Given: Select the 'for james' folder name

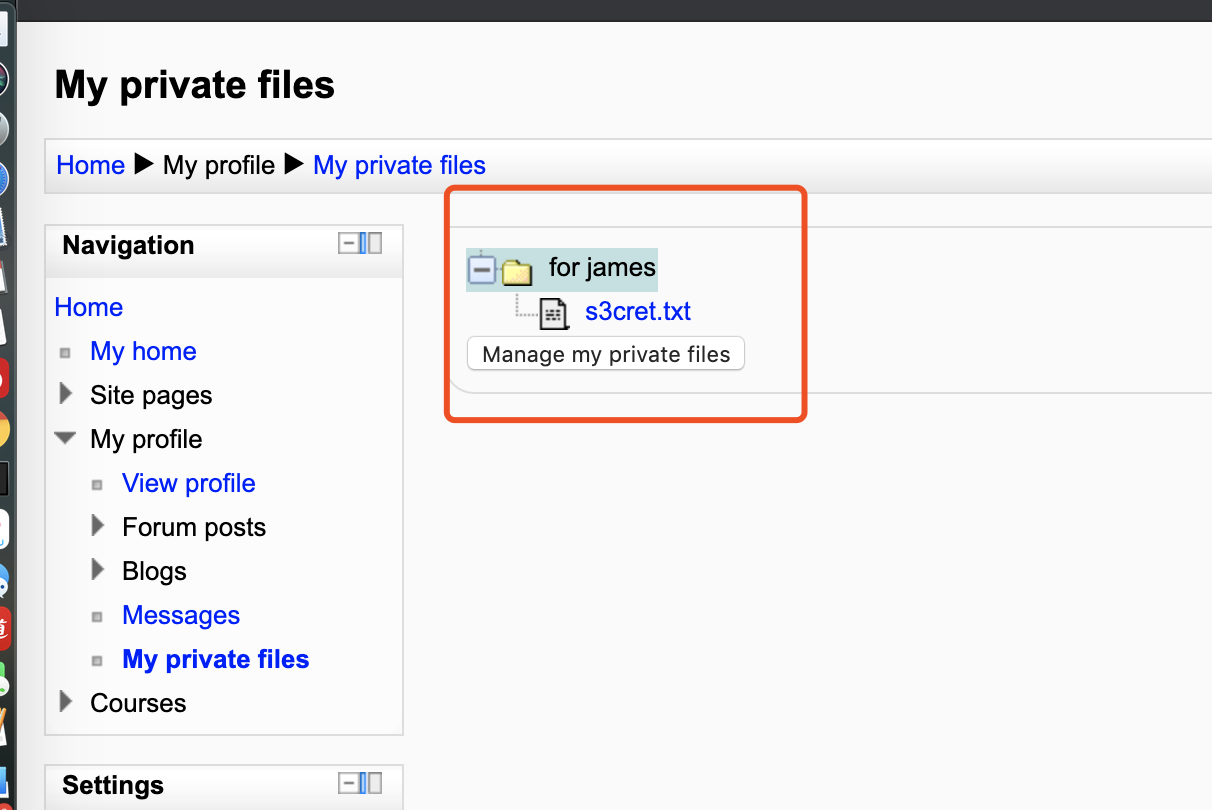Looking at the screenshot, I should point(602,267).
